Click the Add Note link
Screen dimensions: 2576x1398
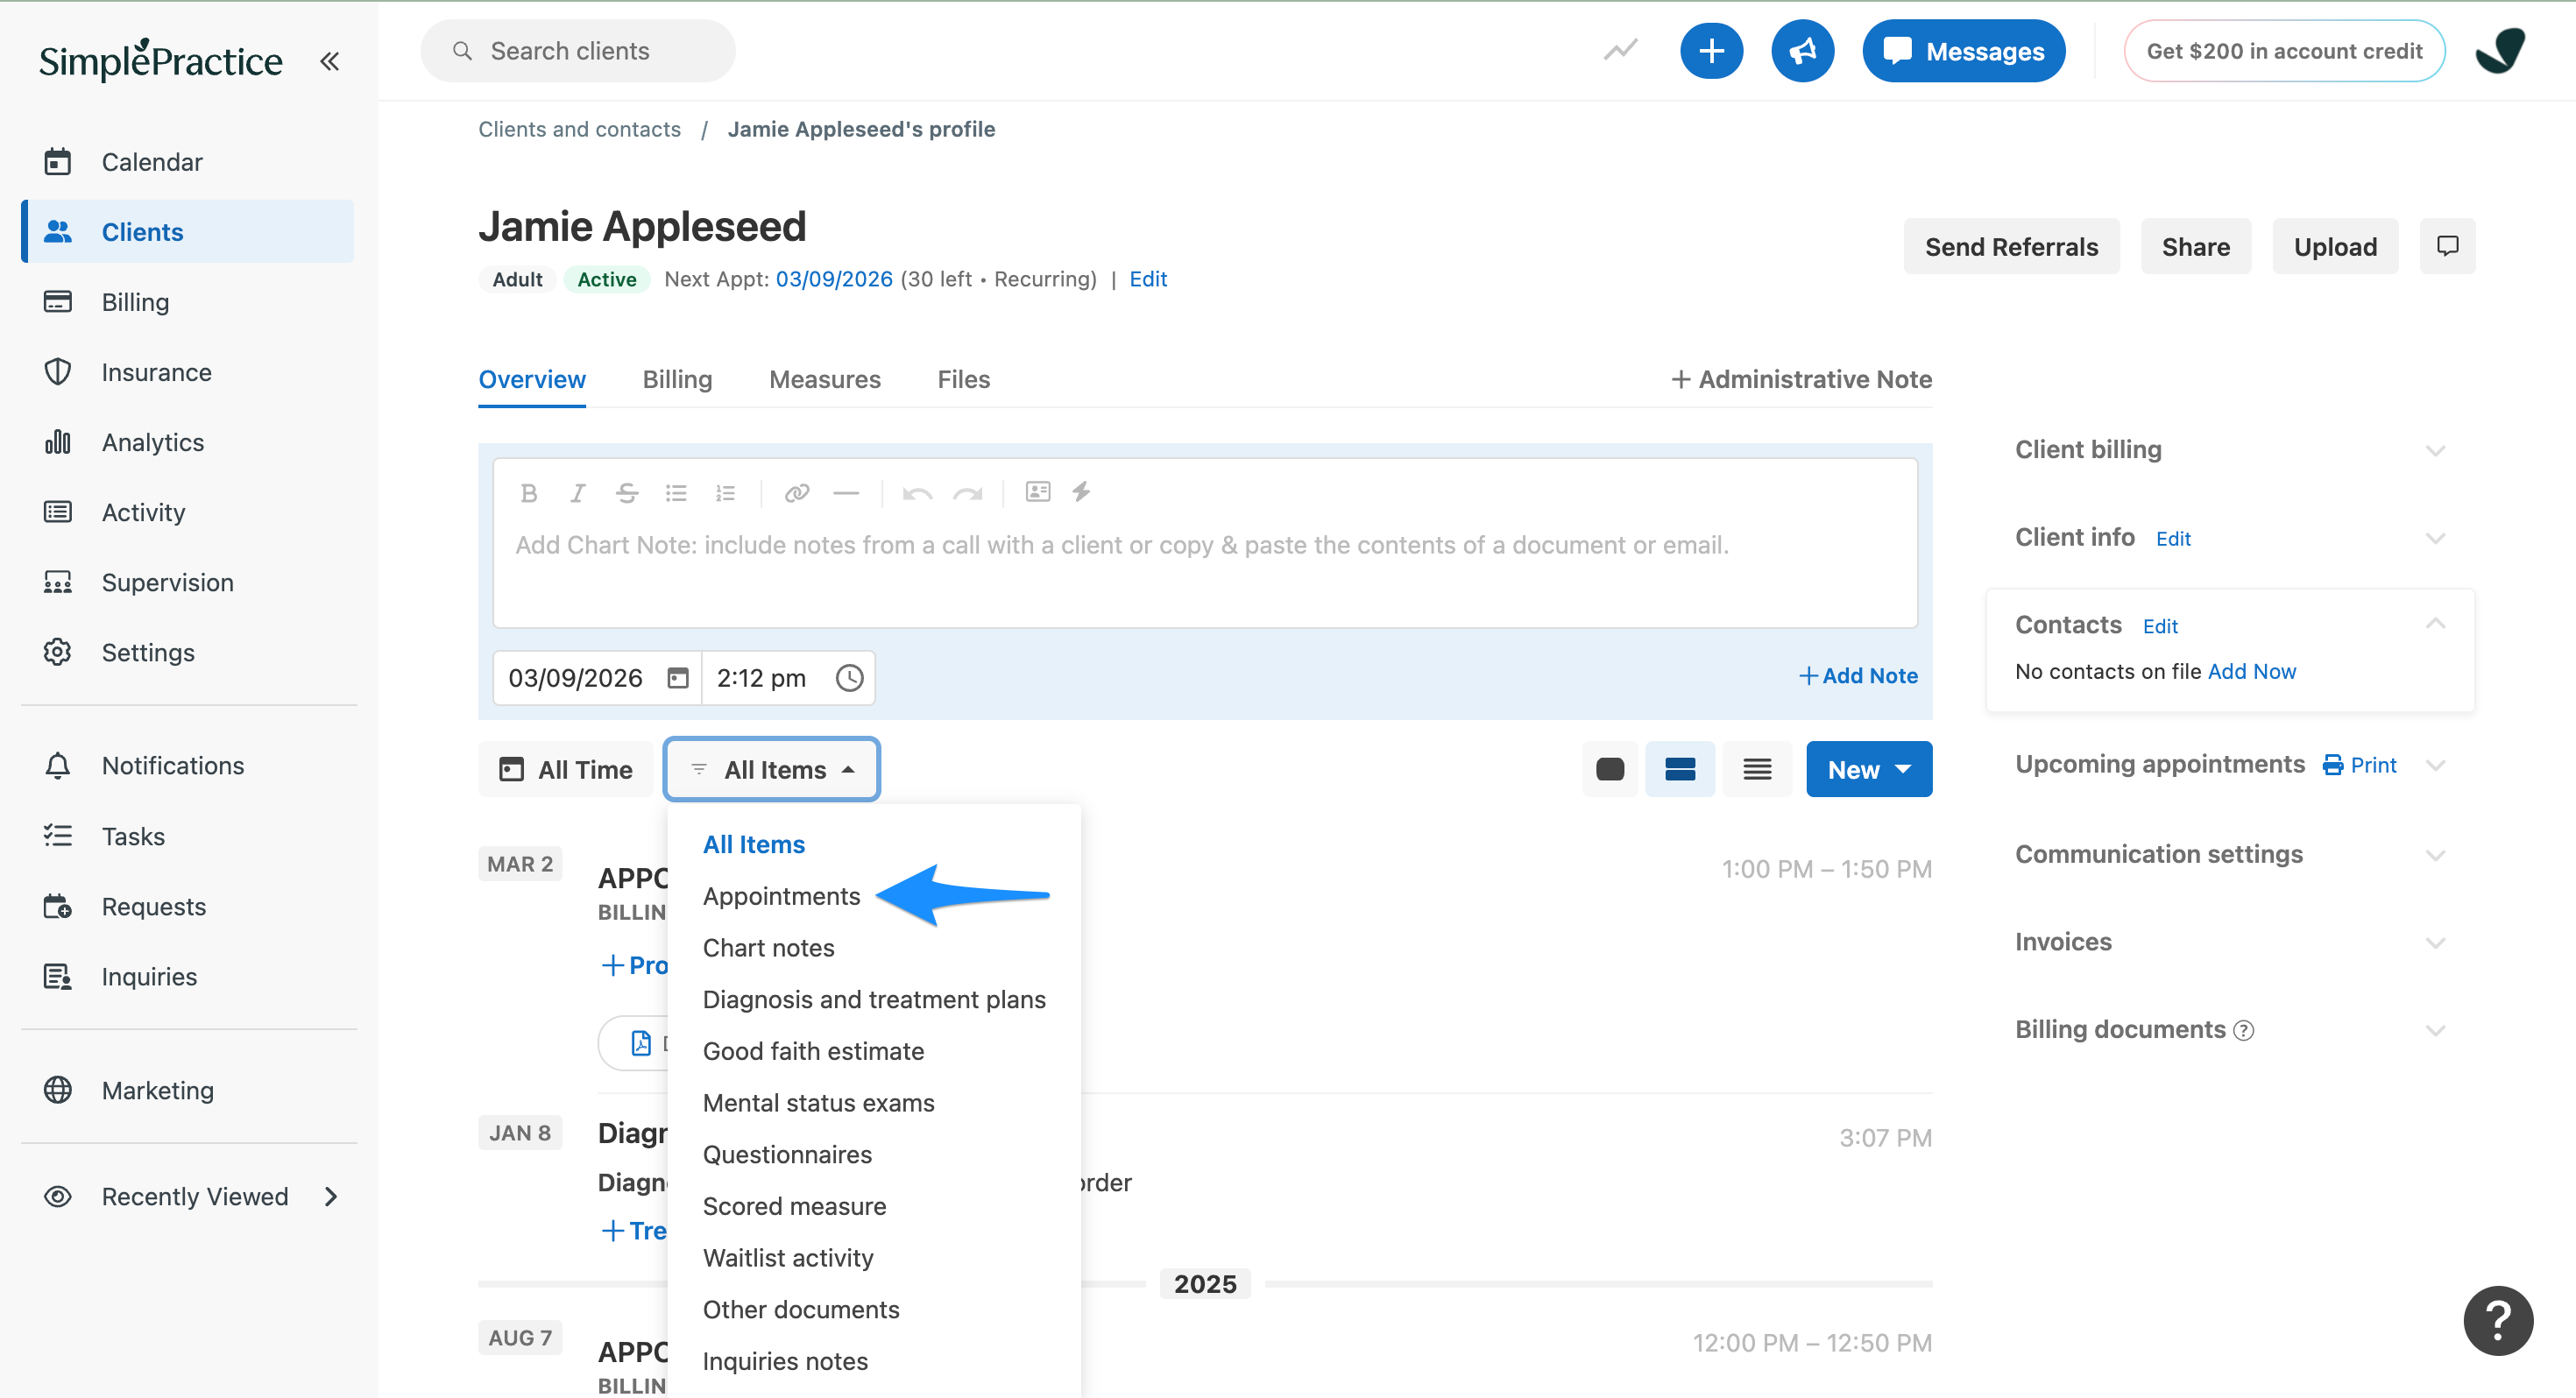click(1858, 676)
